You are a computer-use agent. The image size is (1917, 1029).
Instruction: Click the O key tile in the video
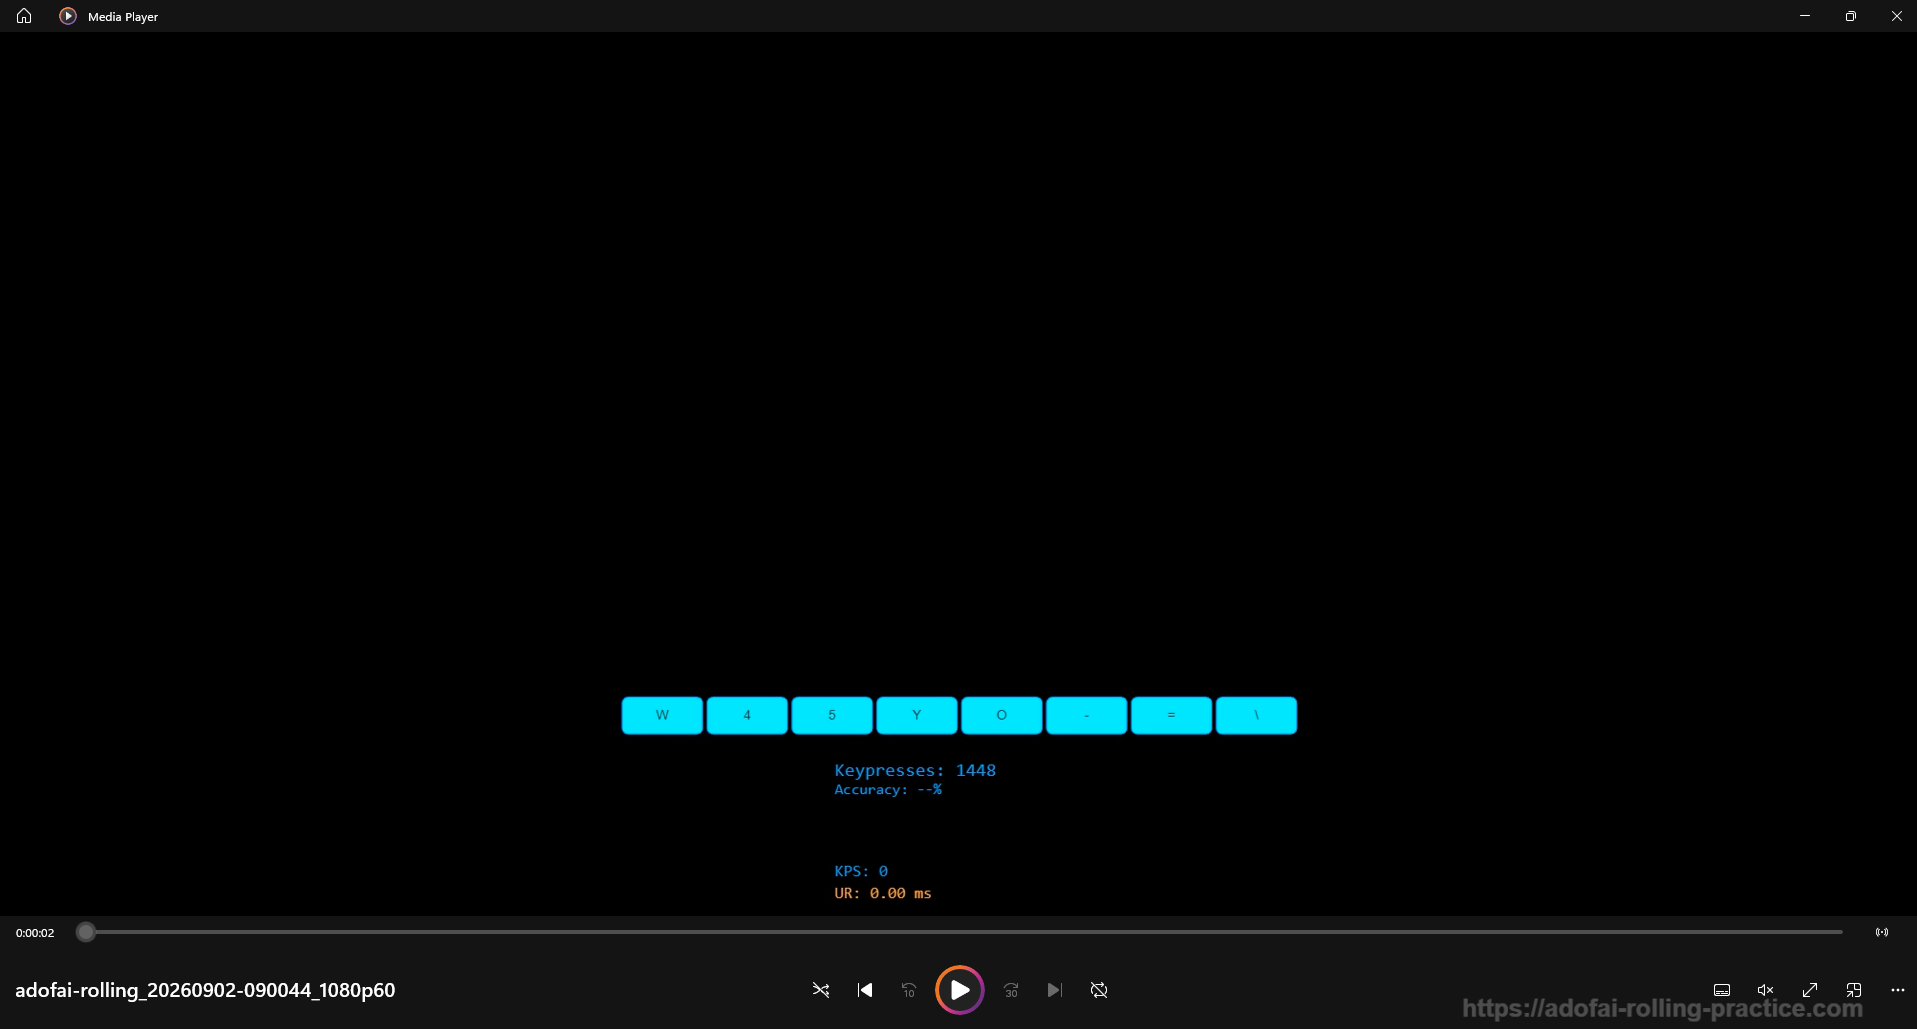pyautogui.click(x=1002, y=716)
